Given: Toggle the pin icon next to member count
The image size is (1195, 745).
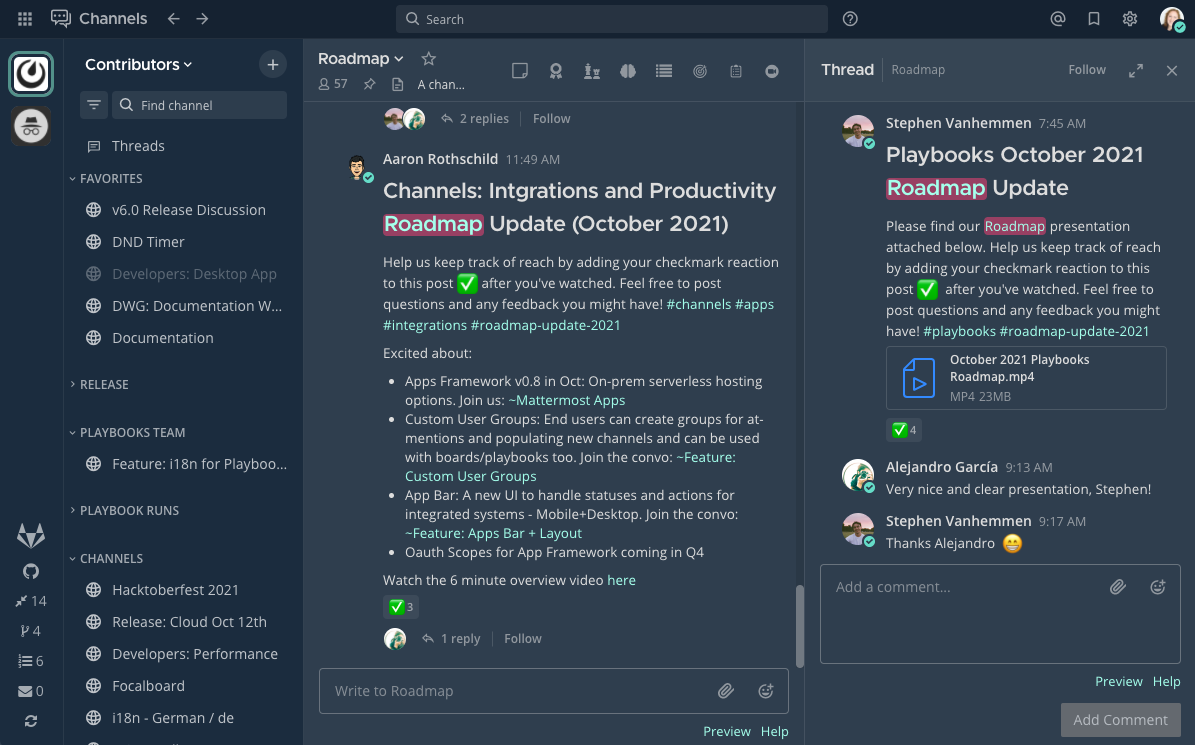Looking at the screenshot, I should pyautogui.click(x=369, y=84).
